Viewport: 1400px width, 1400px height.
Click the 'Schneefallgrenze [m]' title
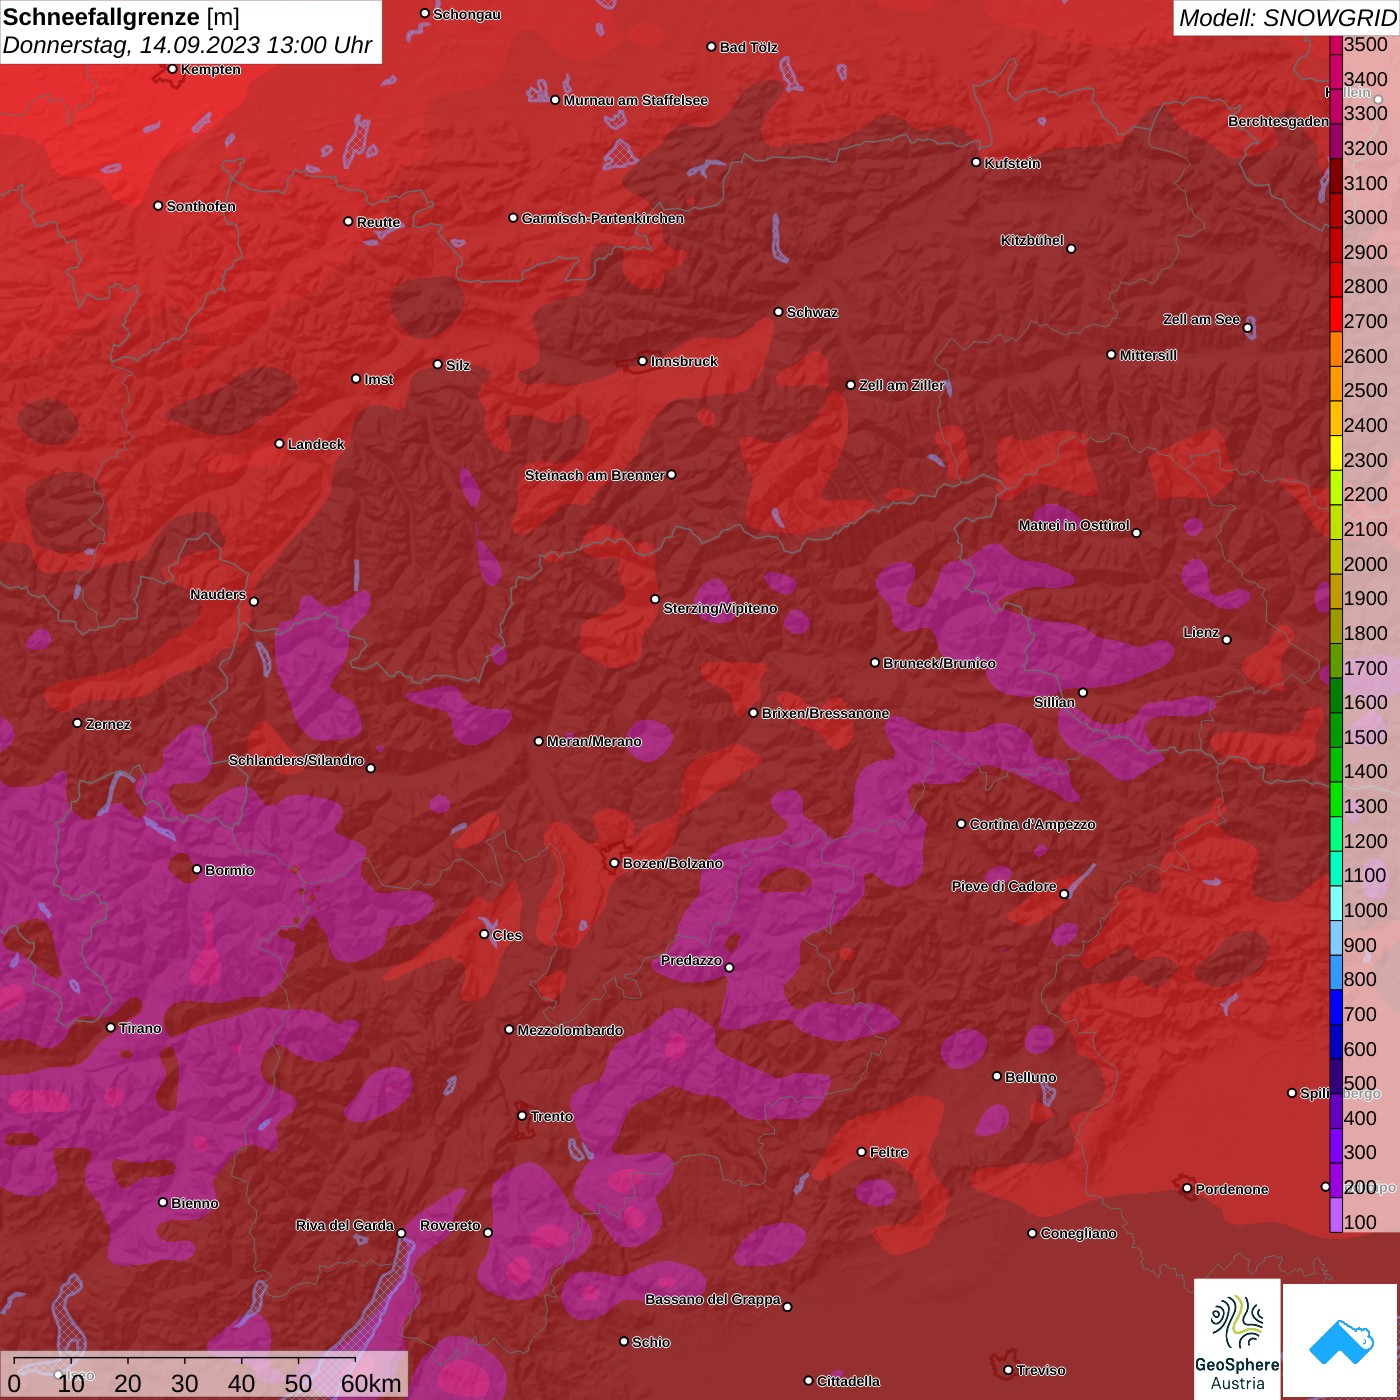click(121, 17)
